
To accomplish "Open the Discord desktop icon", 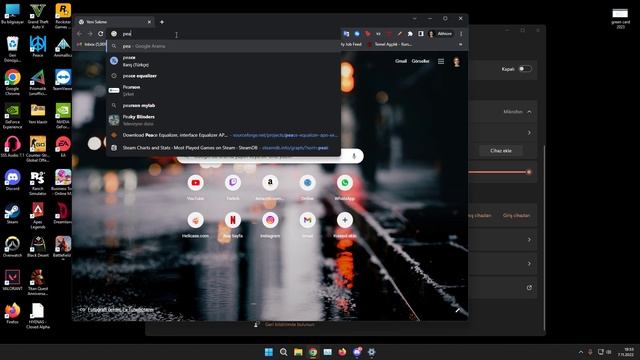I will (13, 180).
